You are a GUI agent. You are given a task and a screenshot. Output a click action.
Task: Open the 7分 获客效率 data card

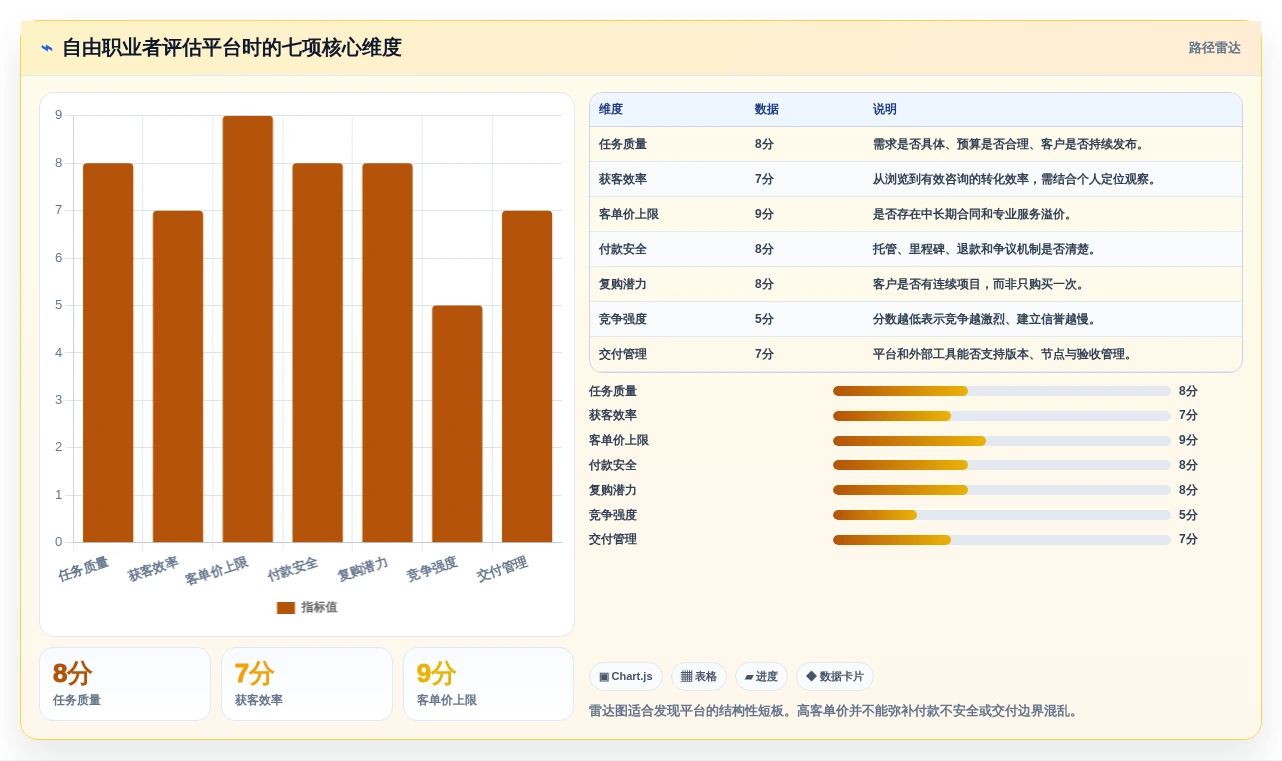pos(307,684)
